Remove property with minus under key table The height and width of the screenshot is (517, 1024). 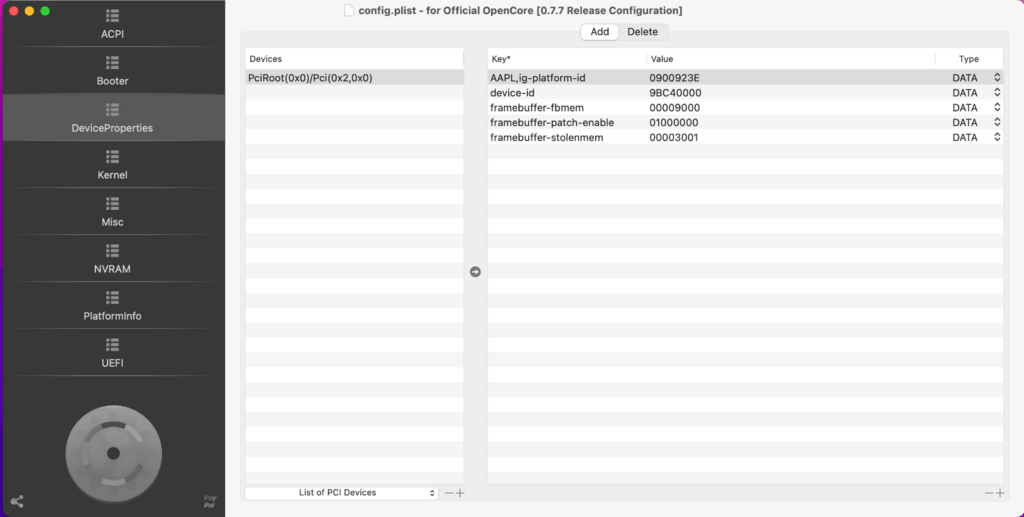[989, 493]
